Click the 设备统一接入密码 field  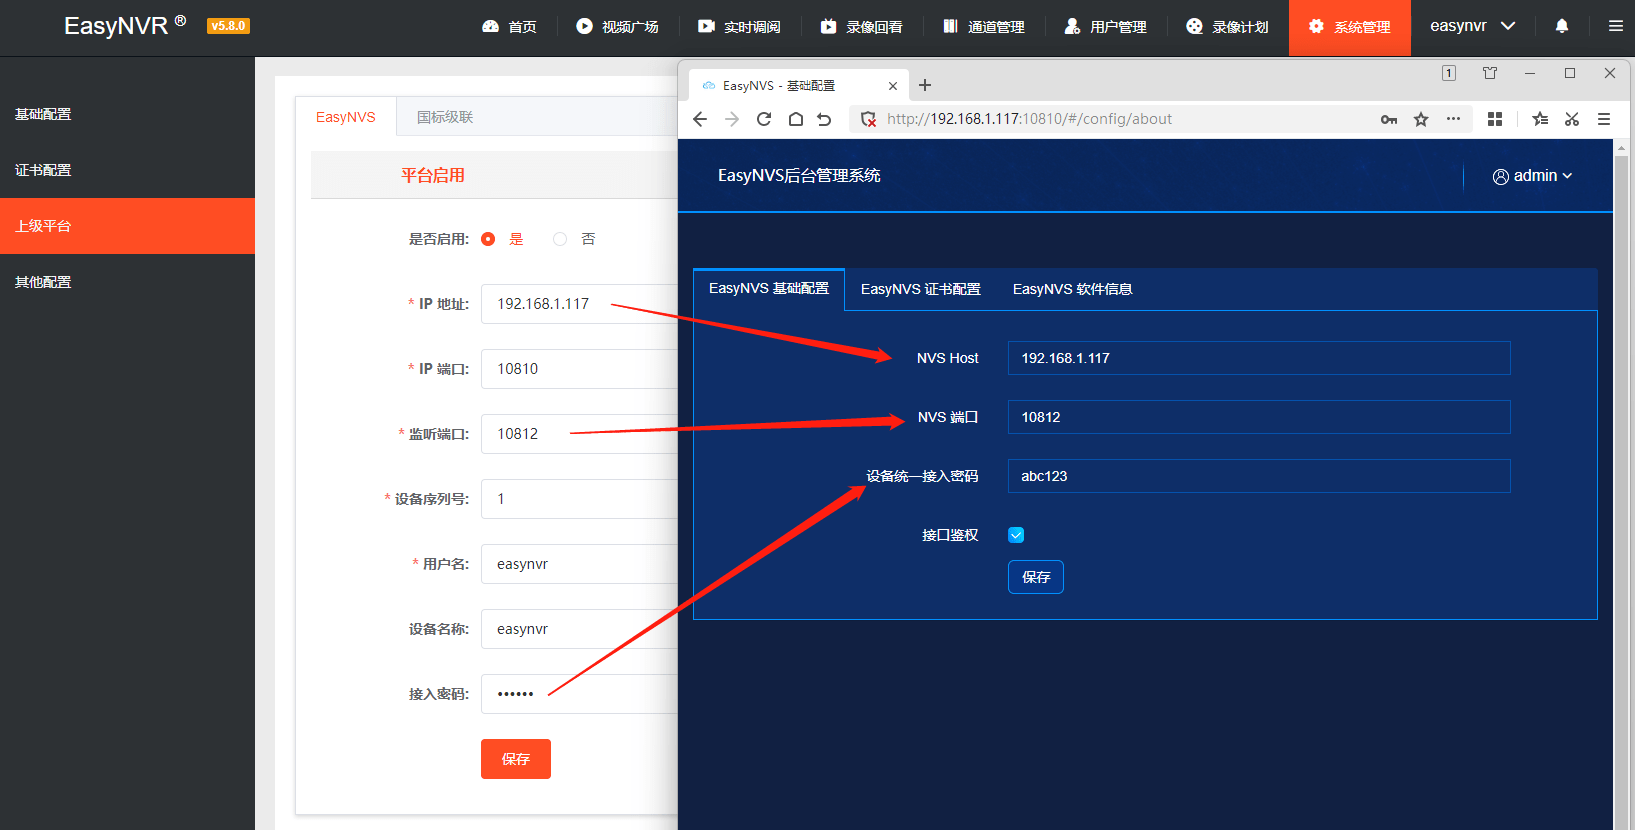point(1259,476)
